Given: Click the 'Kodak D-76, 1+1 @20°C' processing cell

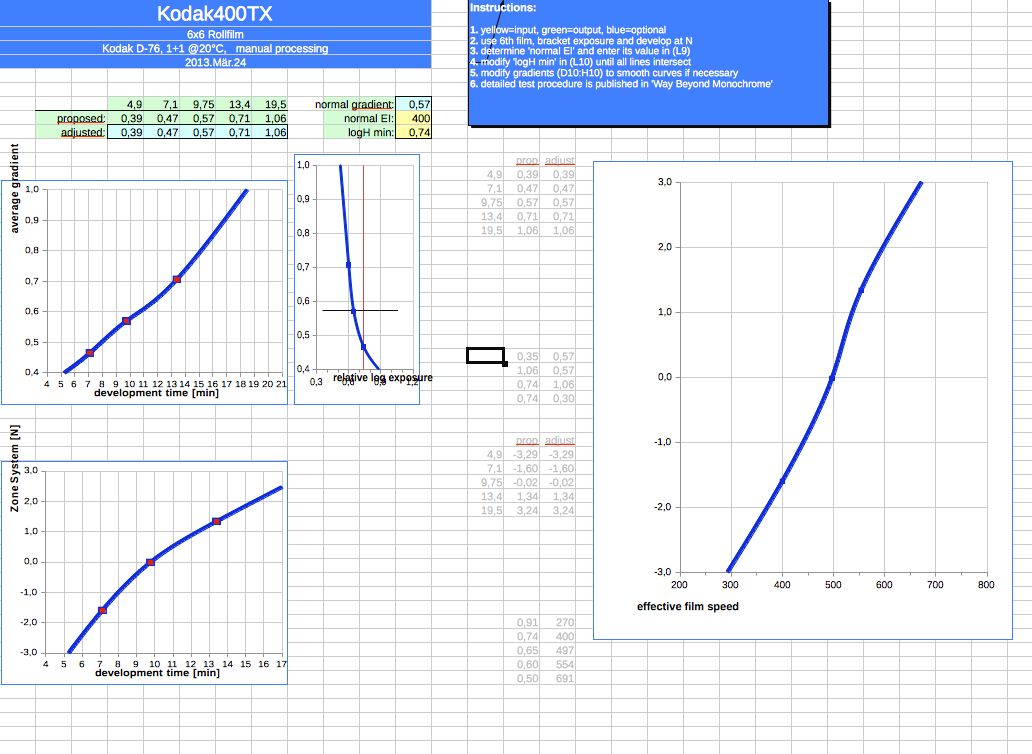Looking at the screenshot, I should (x=215, y=48).
